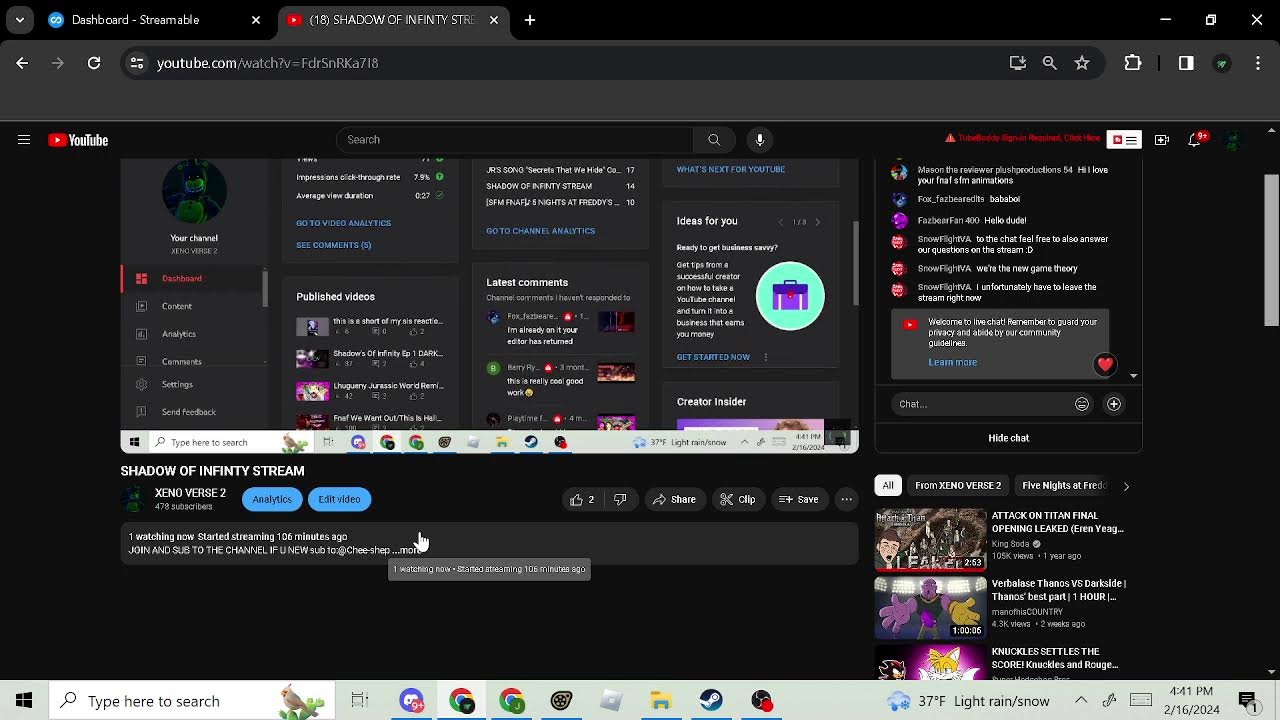The image size is (1280, 720).
Task: Show more filter chips arrow
Action: coord(1126,486)
